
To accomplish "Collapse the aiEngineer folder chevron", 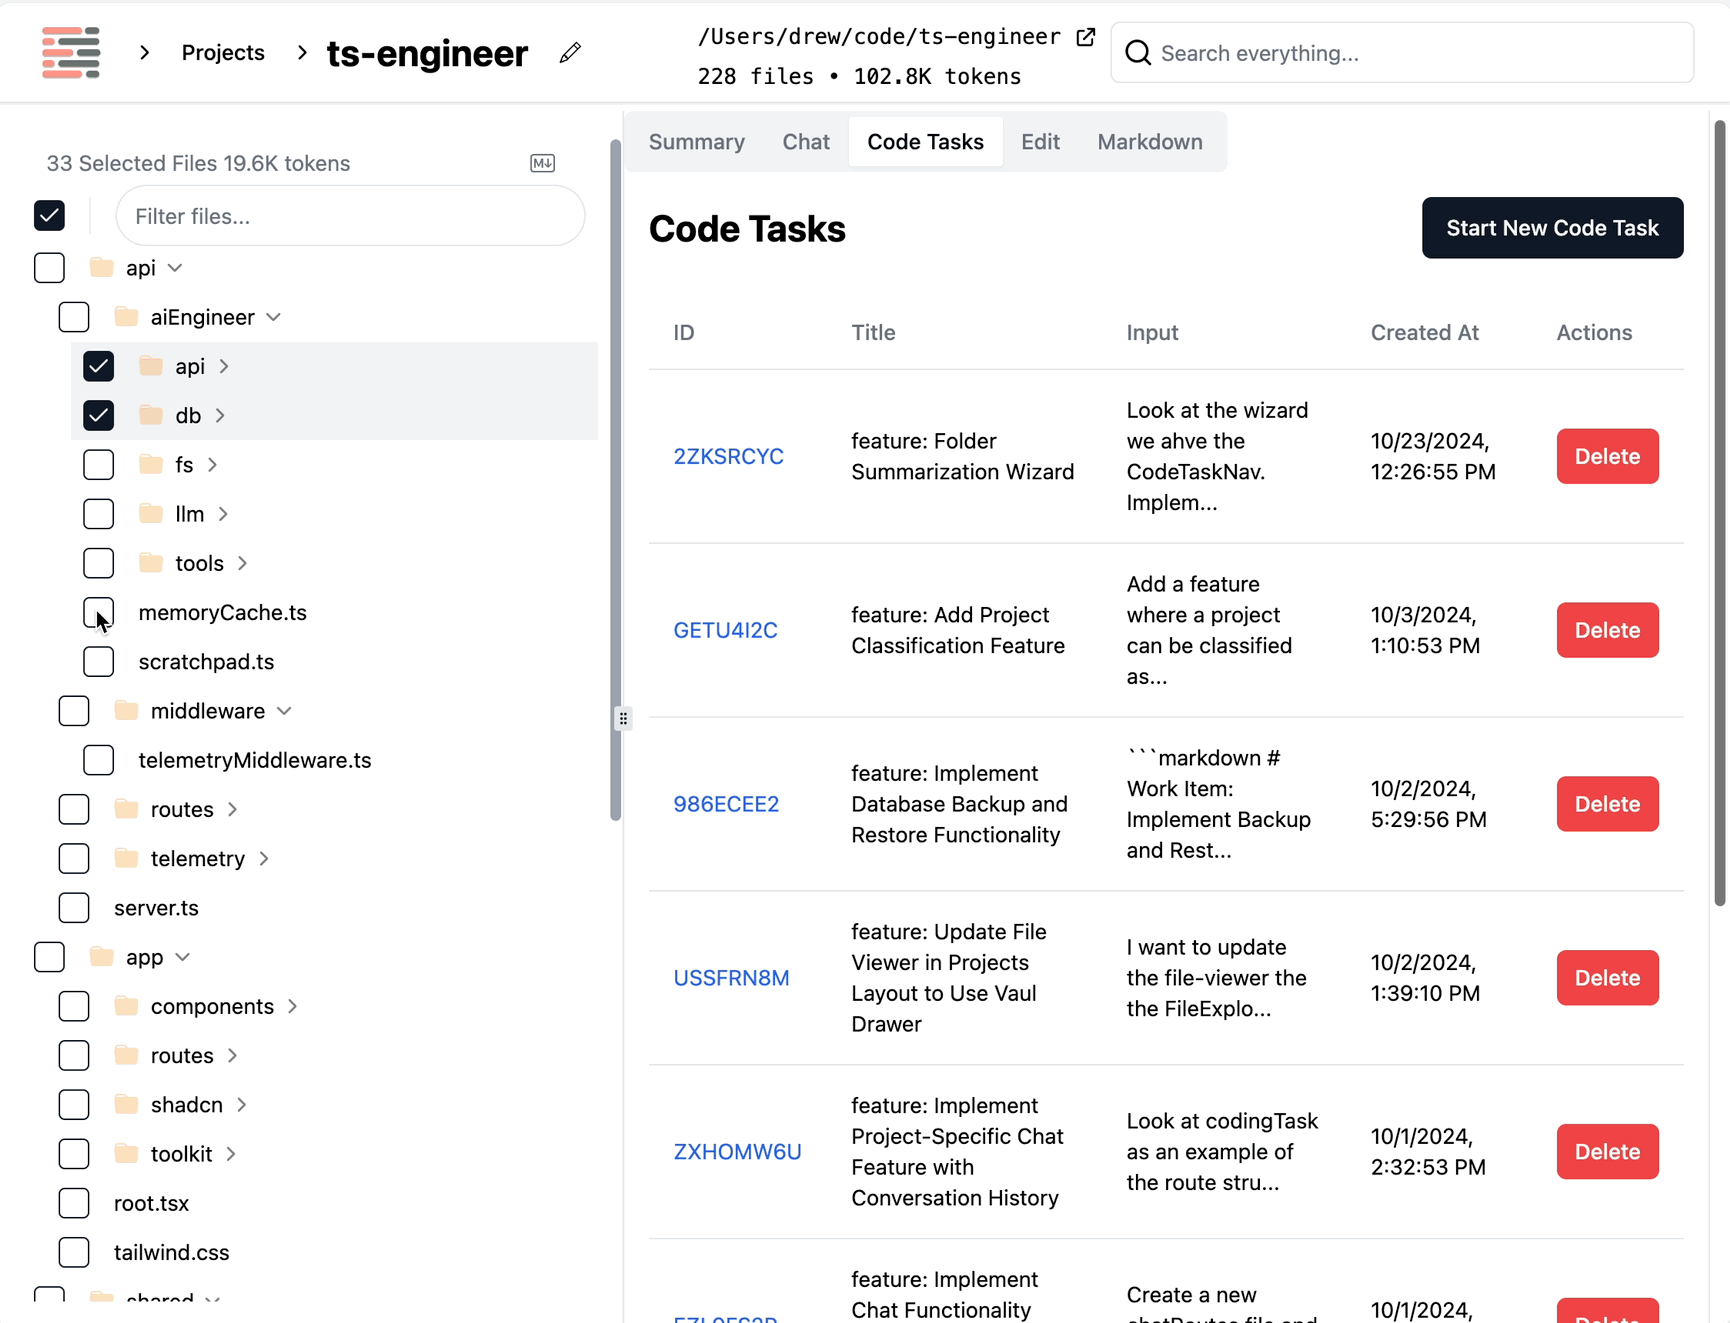I will 274,317.
